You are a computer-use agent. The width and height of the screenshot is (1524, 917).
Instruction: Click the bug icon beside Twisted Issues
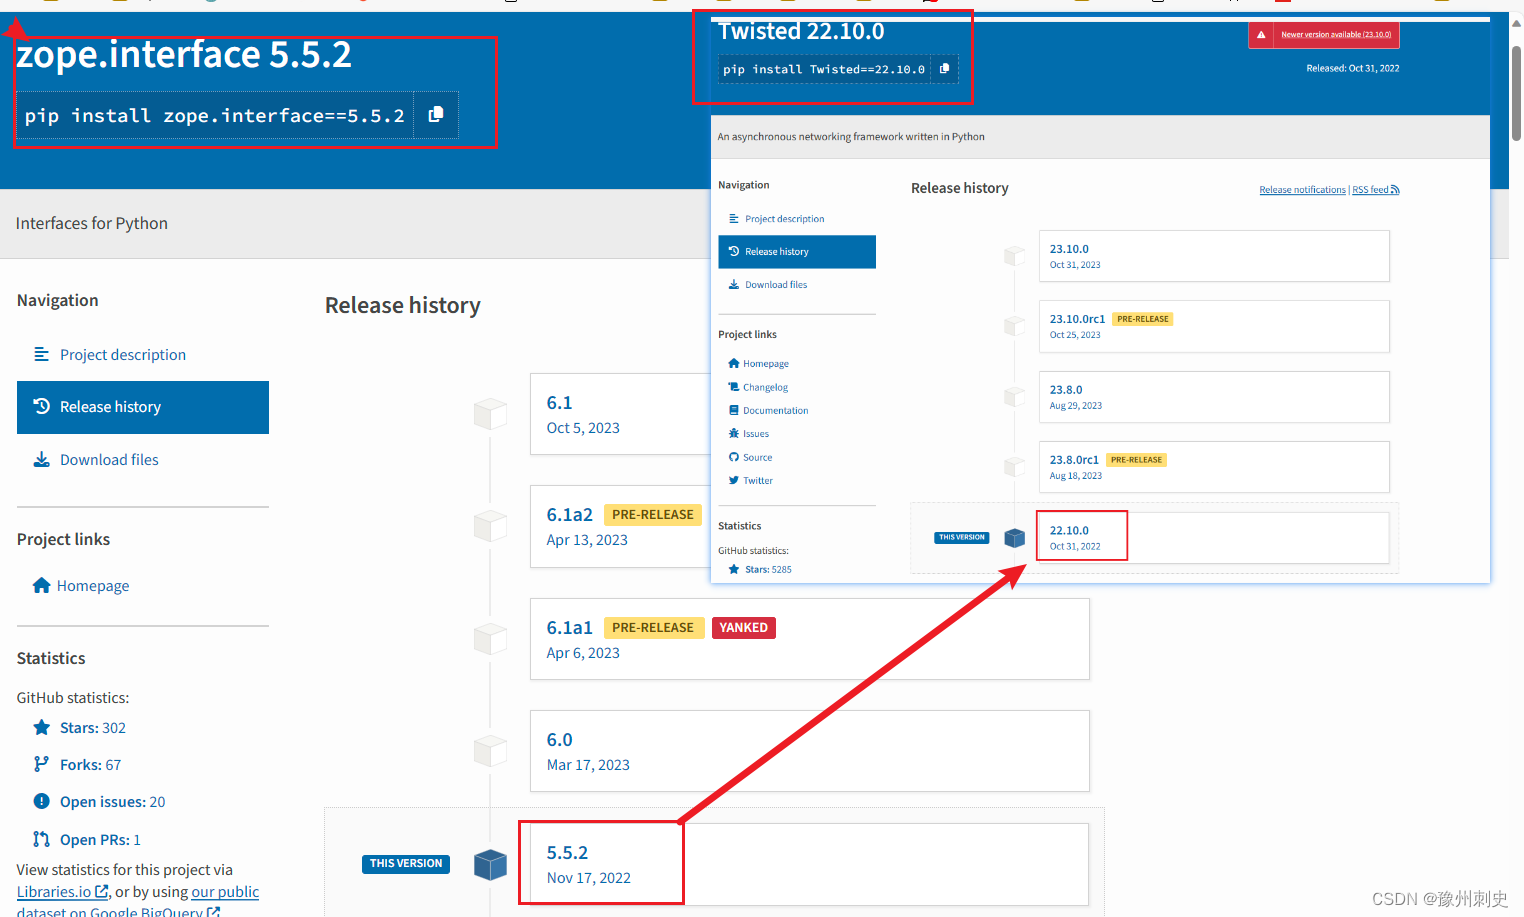click(x=734, y=433)
